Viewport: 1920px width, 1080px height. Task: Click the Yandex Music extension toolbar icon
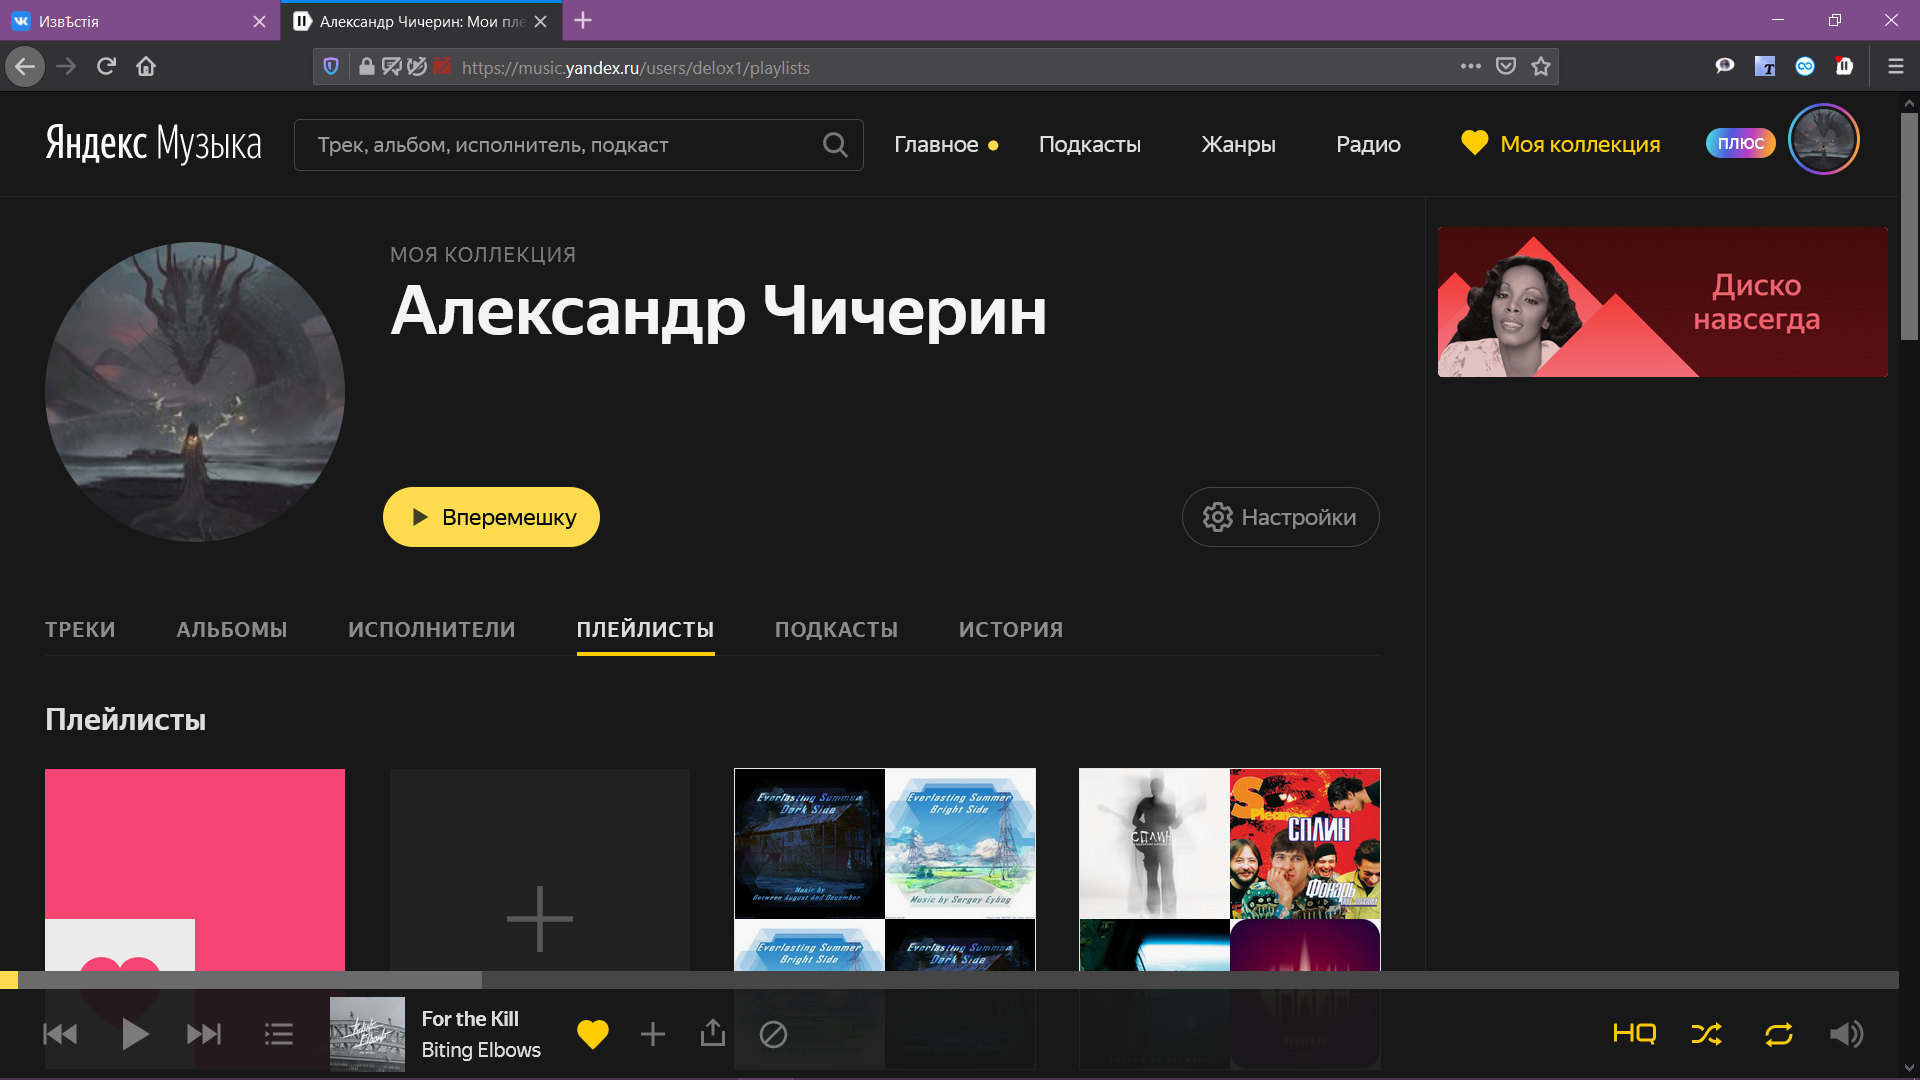coord(1844,67)
